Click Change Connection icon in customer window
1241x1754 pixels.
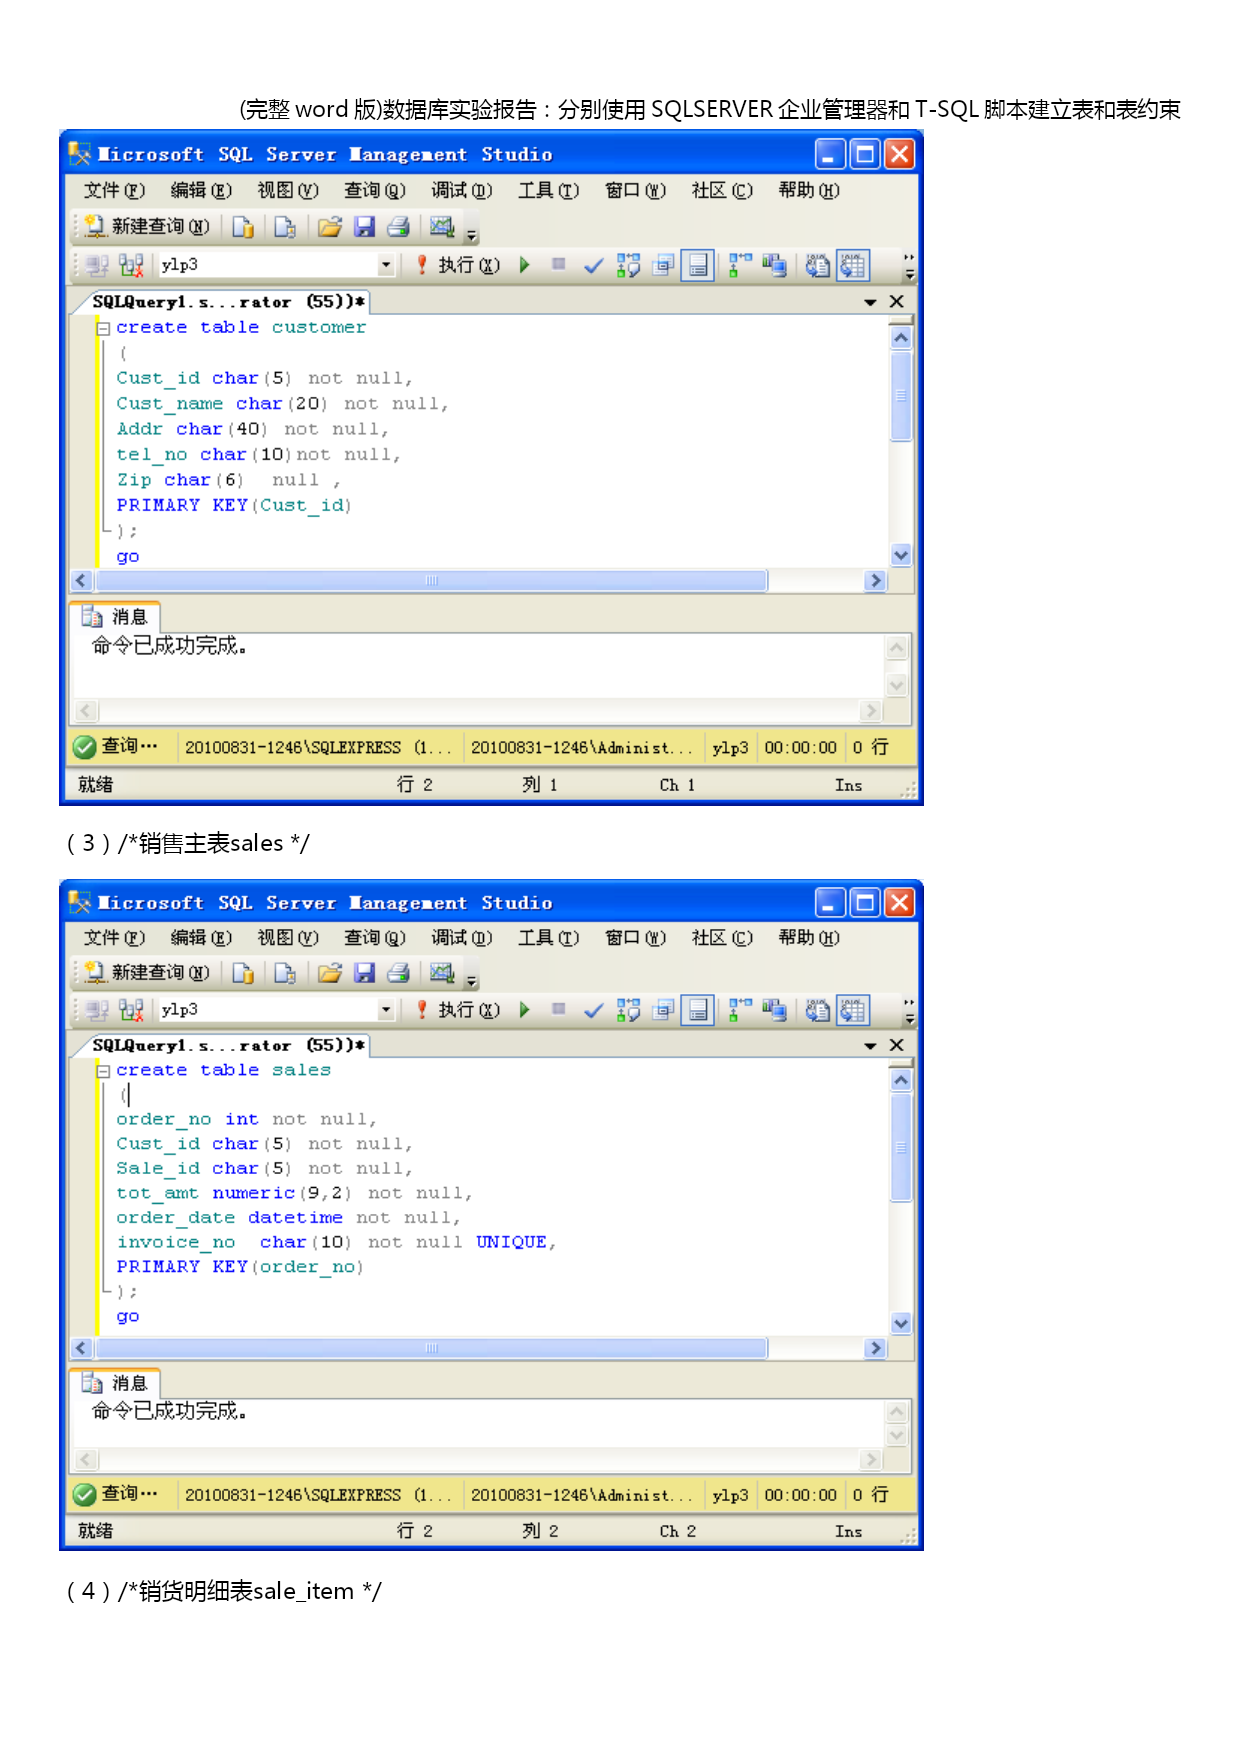pos(131,265)
